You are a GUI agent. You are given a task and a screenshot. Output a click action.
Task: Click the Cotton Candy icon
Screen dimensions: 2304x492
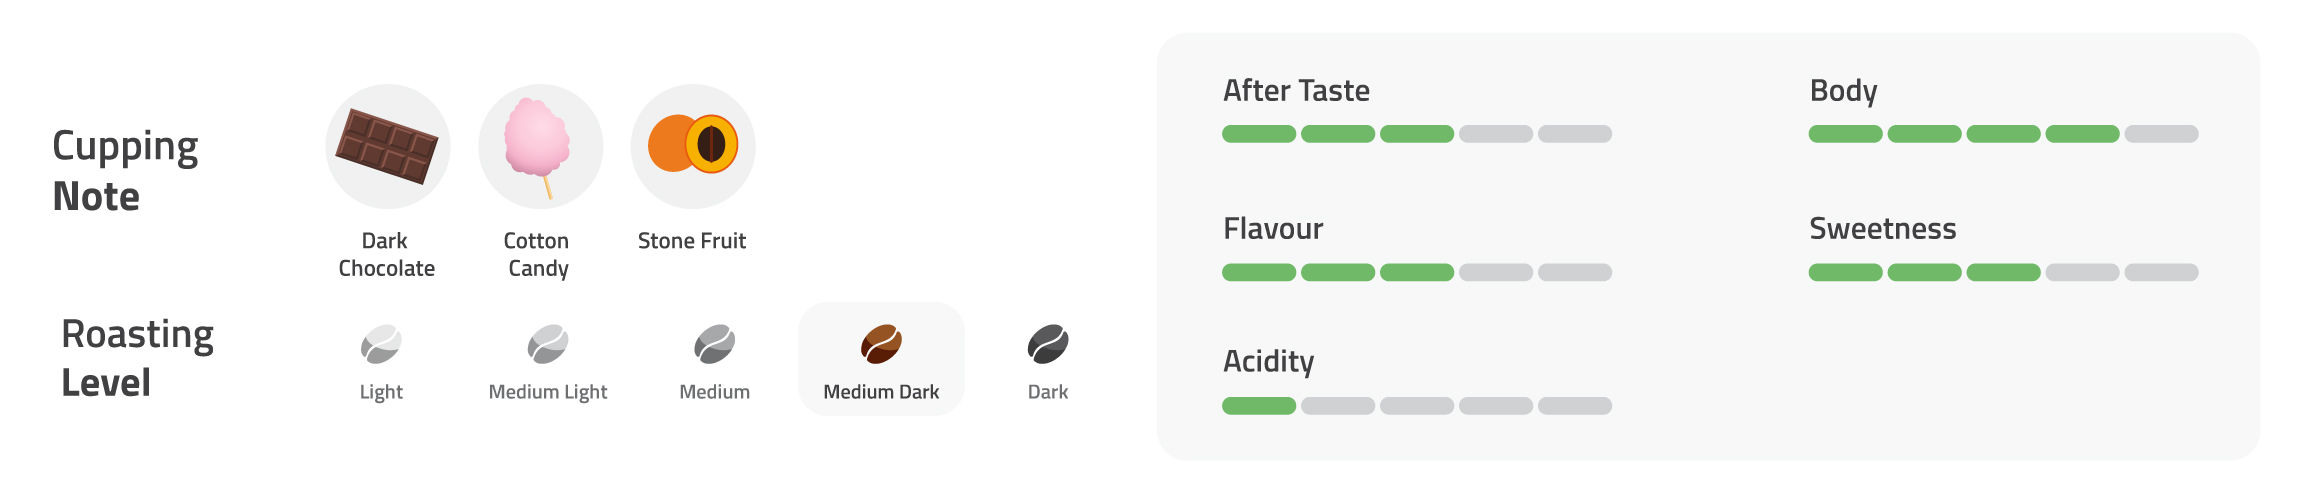tap(540, 144)
